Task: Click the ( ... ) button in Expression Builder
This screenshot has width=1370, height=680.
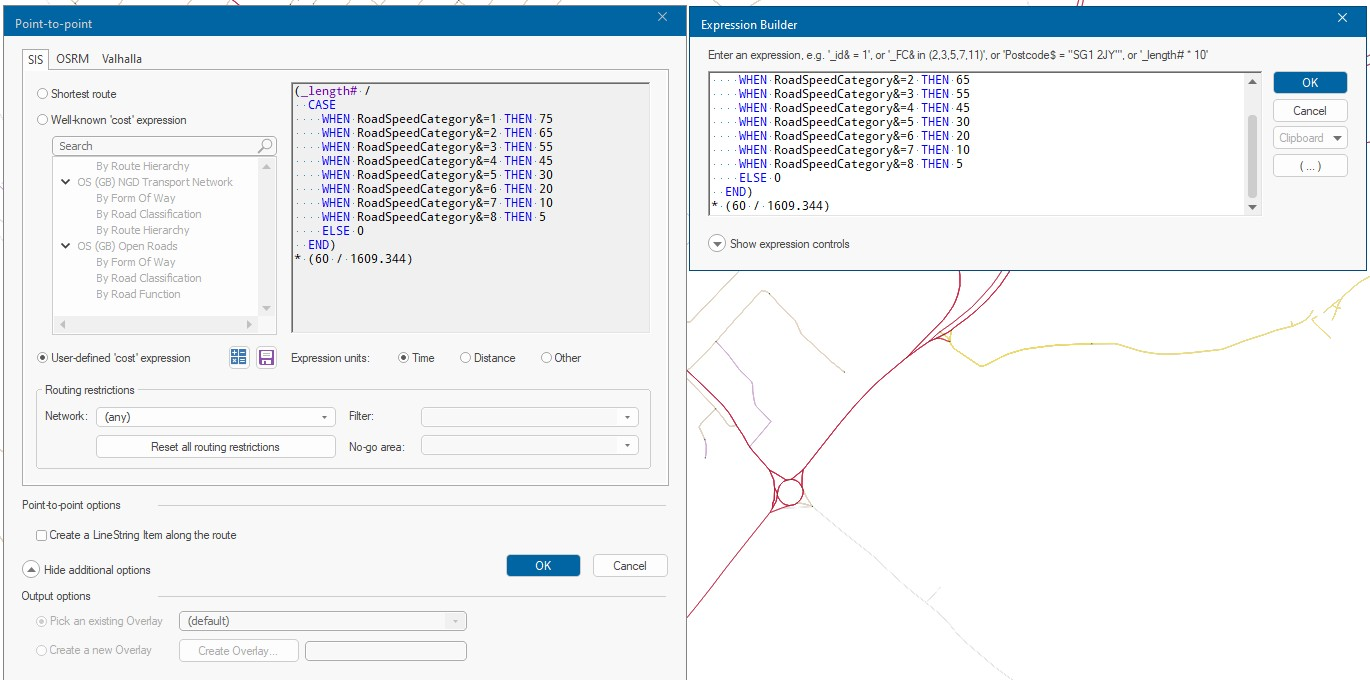Action: pos(1310,166)
